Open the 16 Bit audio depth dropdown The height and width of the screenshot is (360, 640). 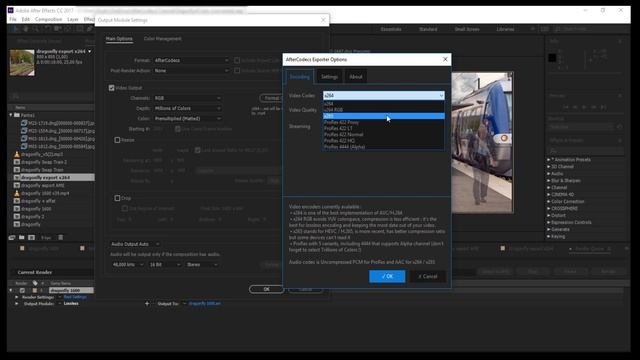(x=164, y=264)
